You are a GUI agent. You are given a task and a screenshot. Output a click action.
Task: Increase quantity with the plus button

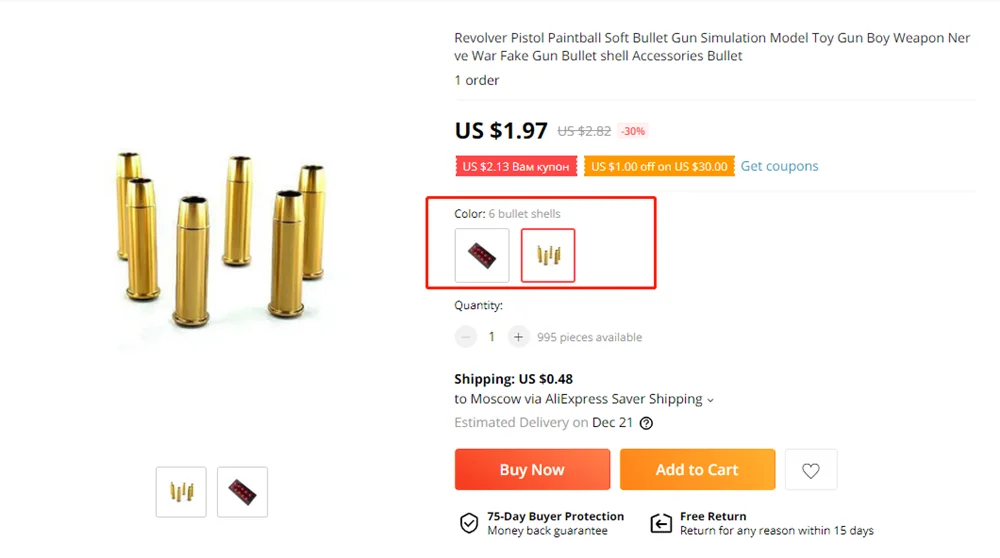pos(518,337)
